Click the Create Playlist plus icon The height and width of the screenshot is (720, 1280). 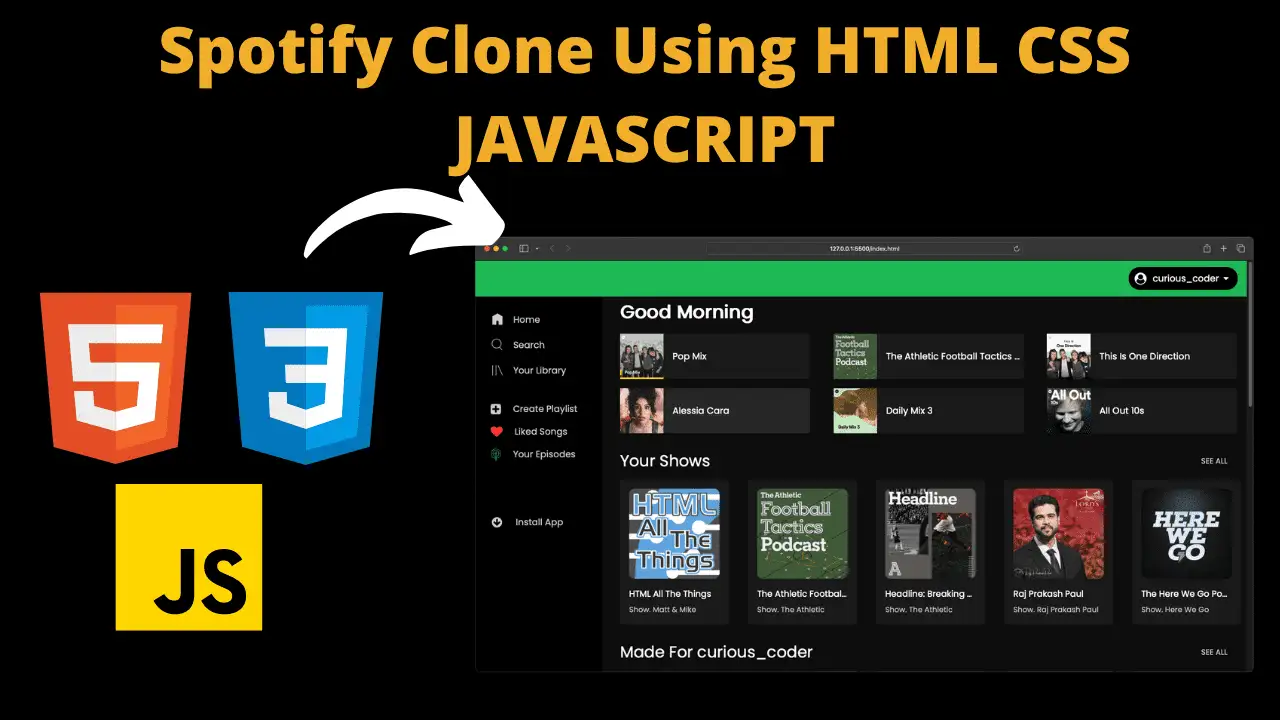coord(496,409)
